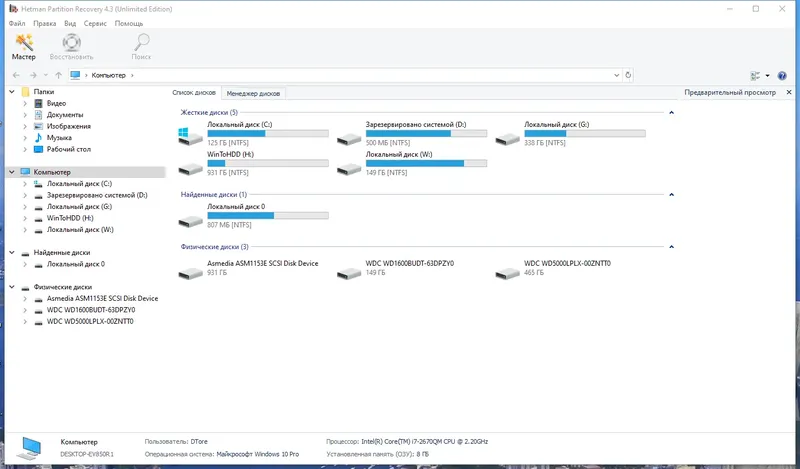This screenshot has height=469, width=800.
Task: Select Asmedia ASM1153E in sidebar tree
Action: click(x=102, y=298)
